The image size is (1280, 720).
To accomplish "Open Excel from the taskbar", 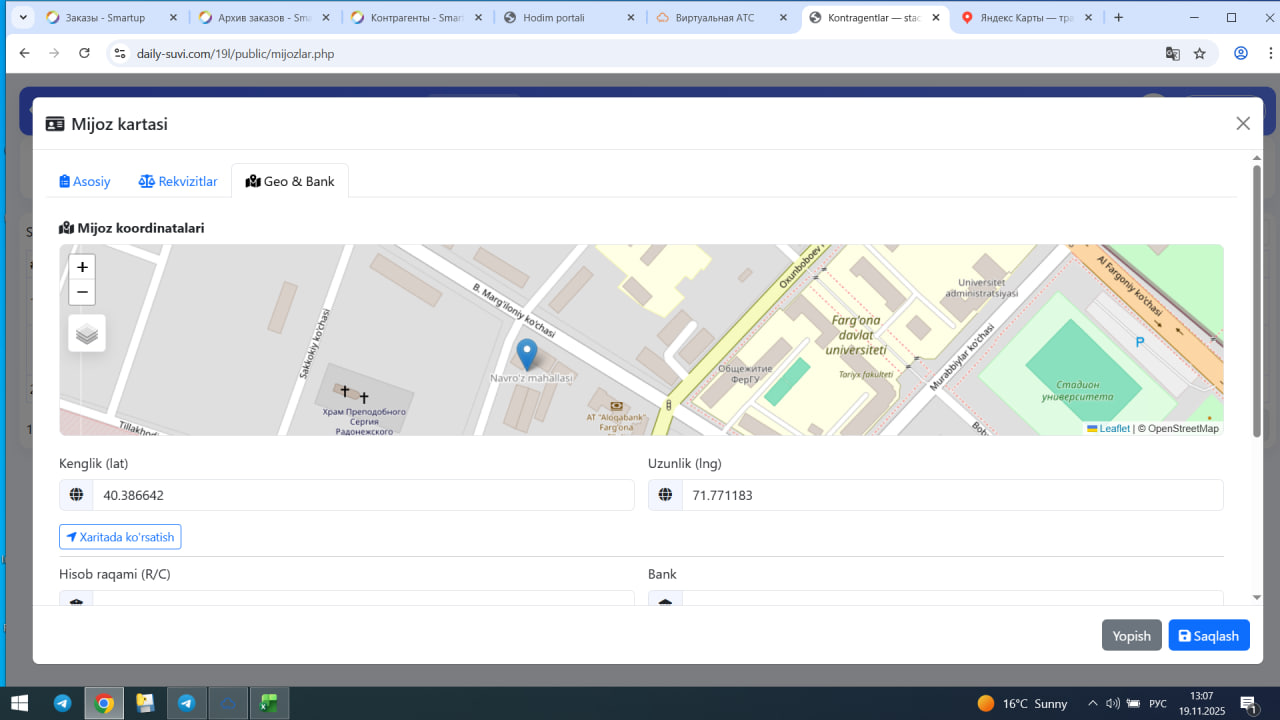I will [x=268, y=703].
